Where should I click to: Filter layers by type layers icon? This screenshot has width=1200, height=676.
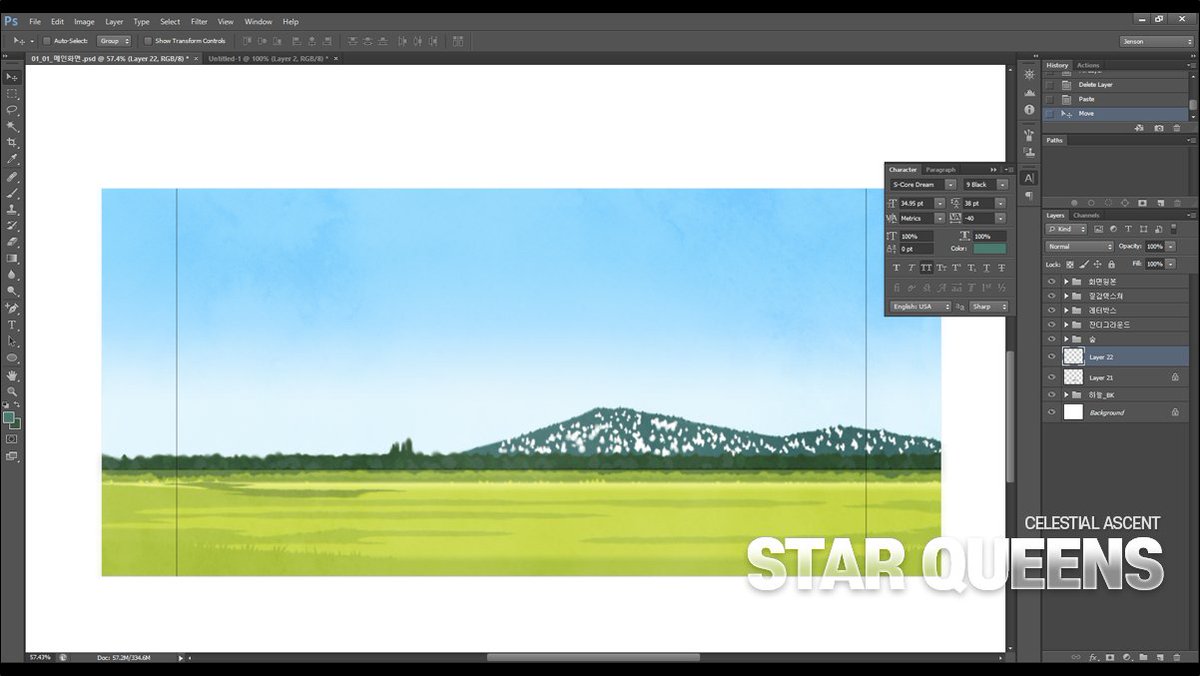pyautogui.click(x=1128, y=229)
